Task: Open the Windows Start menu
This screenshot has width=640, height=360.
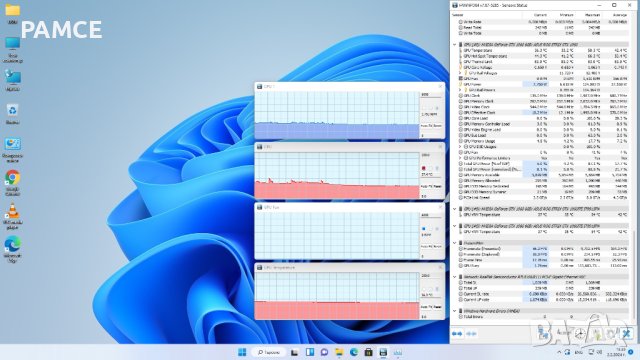Action: click(x=242, y=352)
